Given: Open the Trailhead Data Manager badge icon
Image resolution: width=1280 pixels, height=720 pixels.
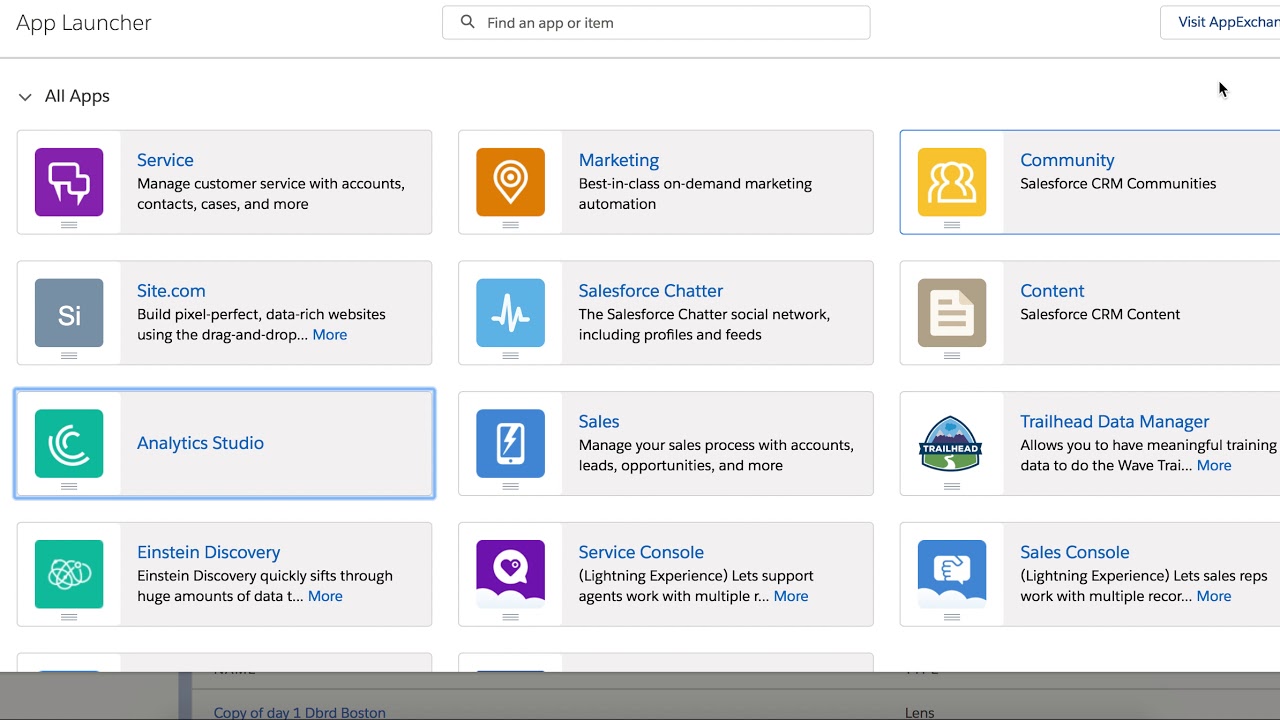Looking at the screenshot, I should (952, 443).
